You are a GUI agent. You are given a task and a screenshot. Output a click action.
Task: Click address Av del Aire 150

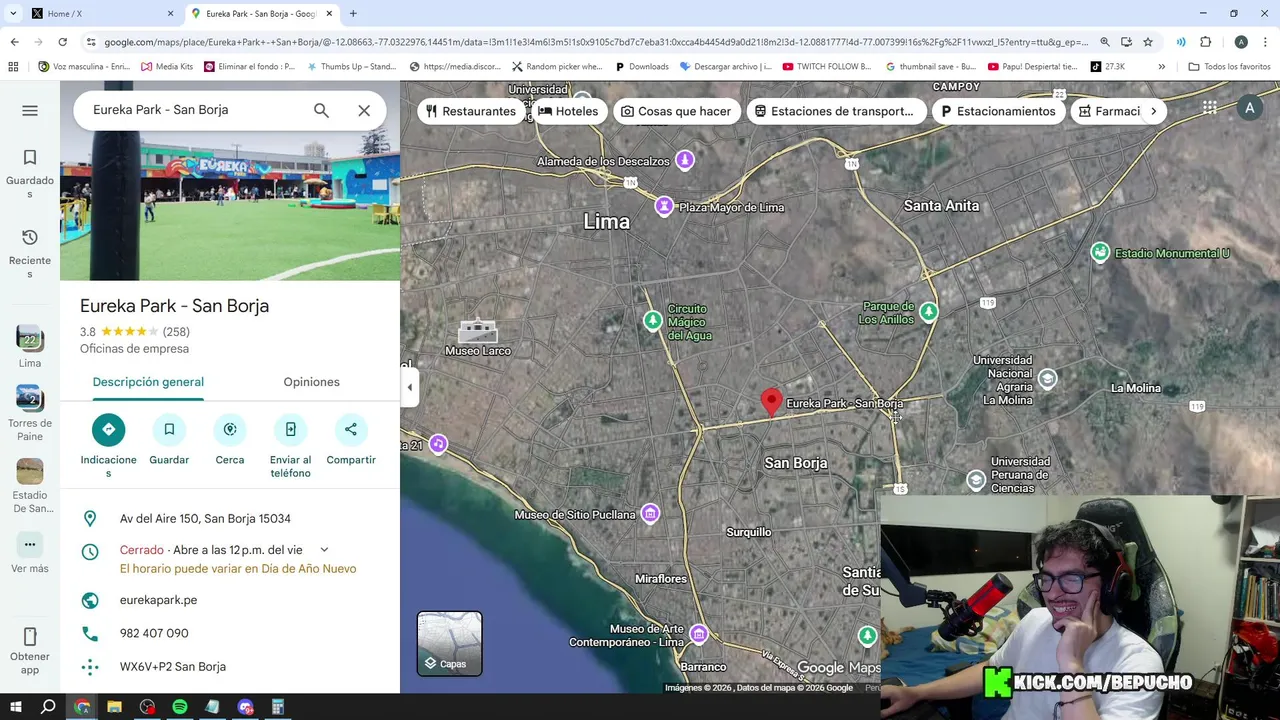coord(205,519)
